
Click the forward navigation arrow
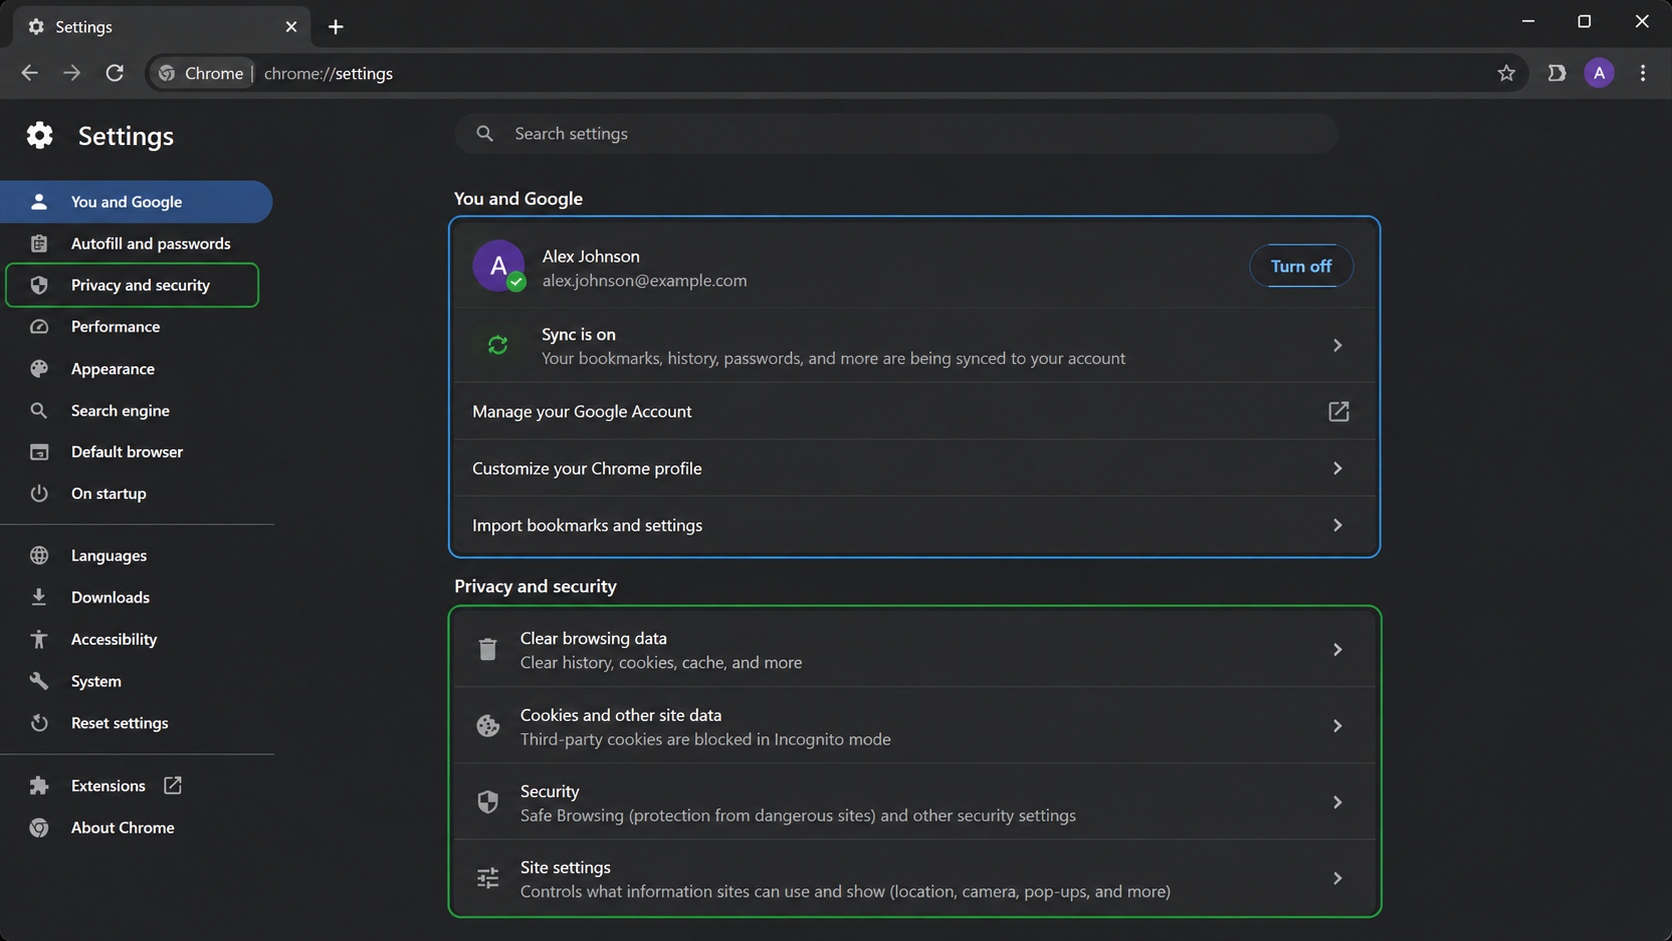72,73
